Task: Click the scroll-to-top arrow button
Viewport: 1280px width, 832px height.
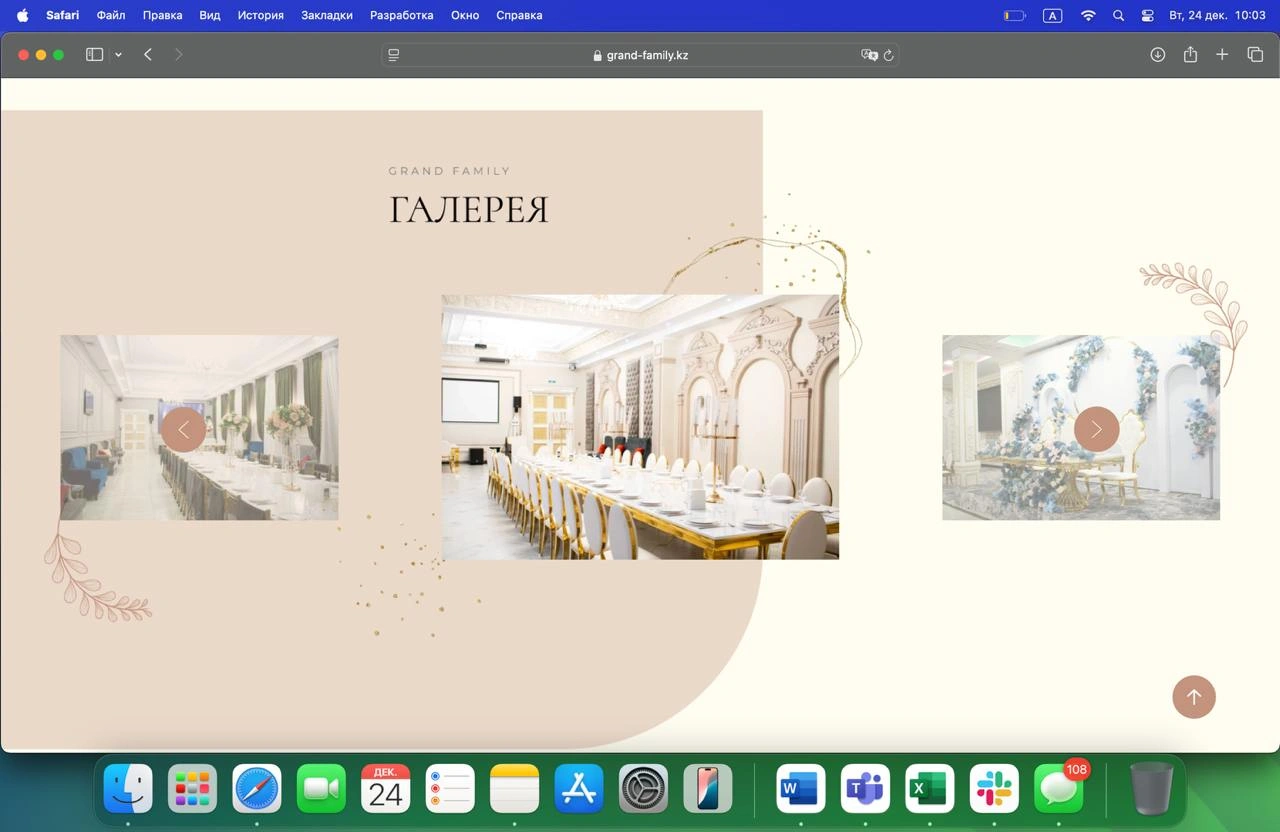Action: 1194,697
